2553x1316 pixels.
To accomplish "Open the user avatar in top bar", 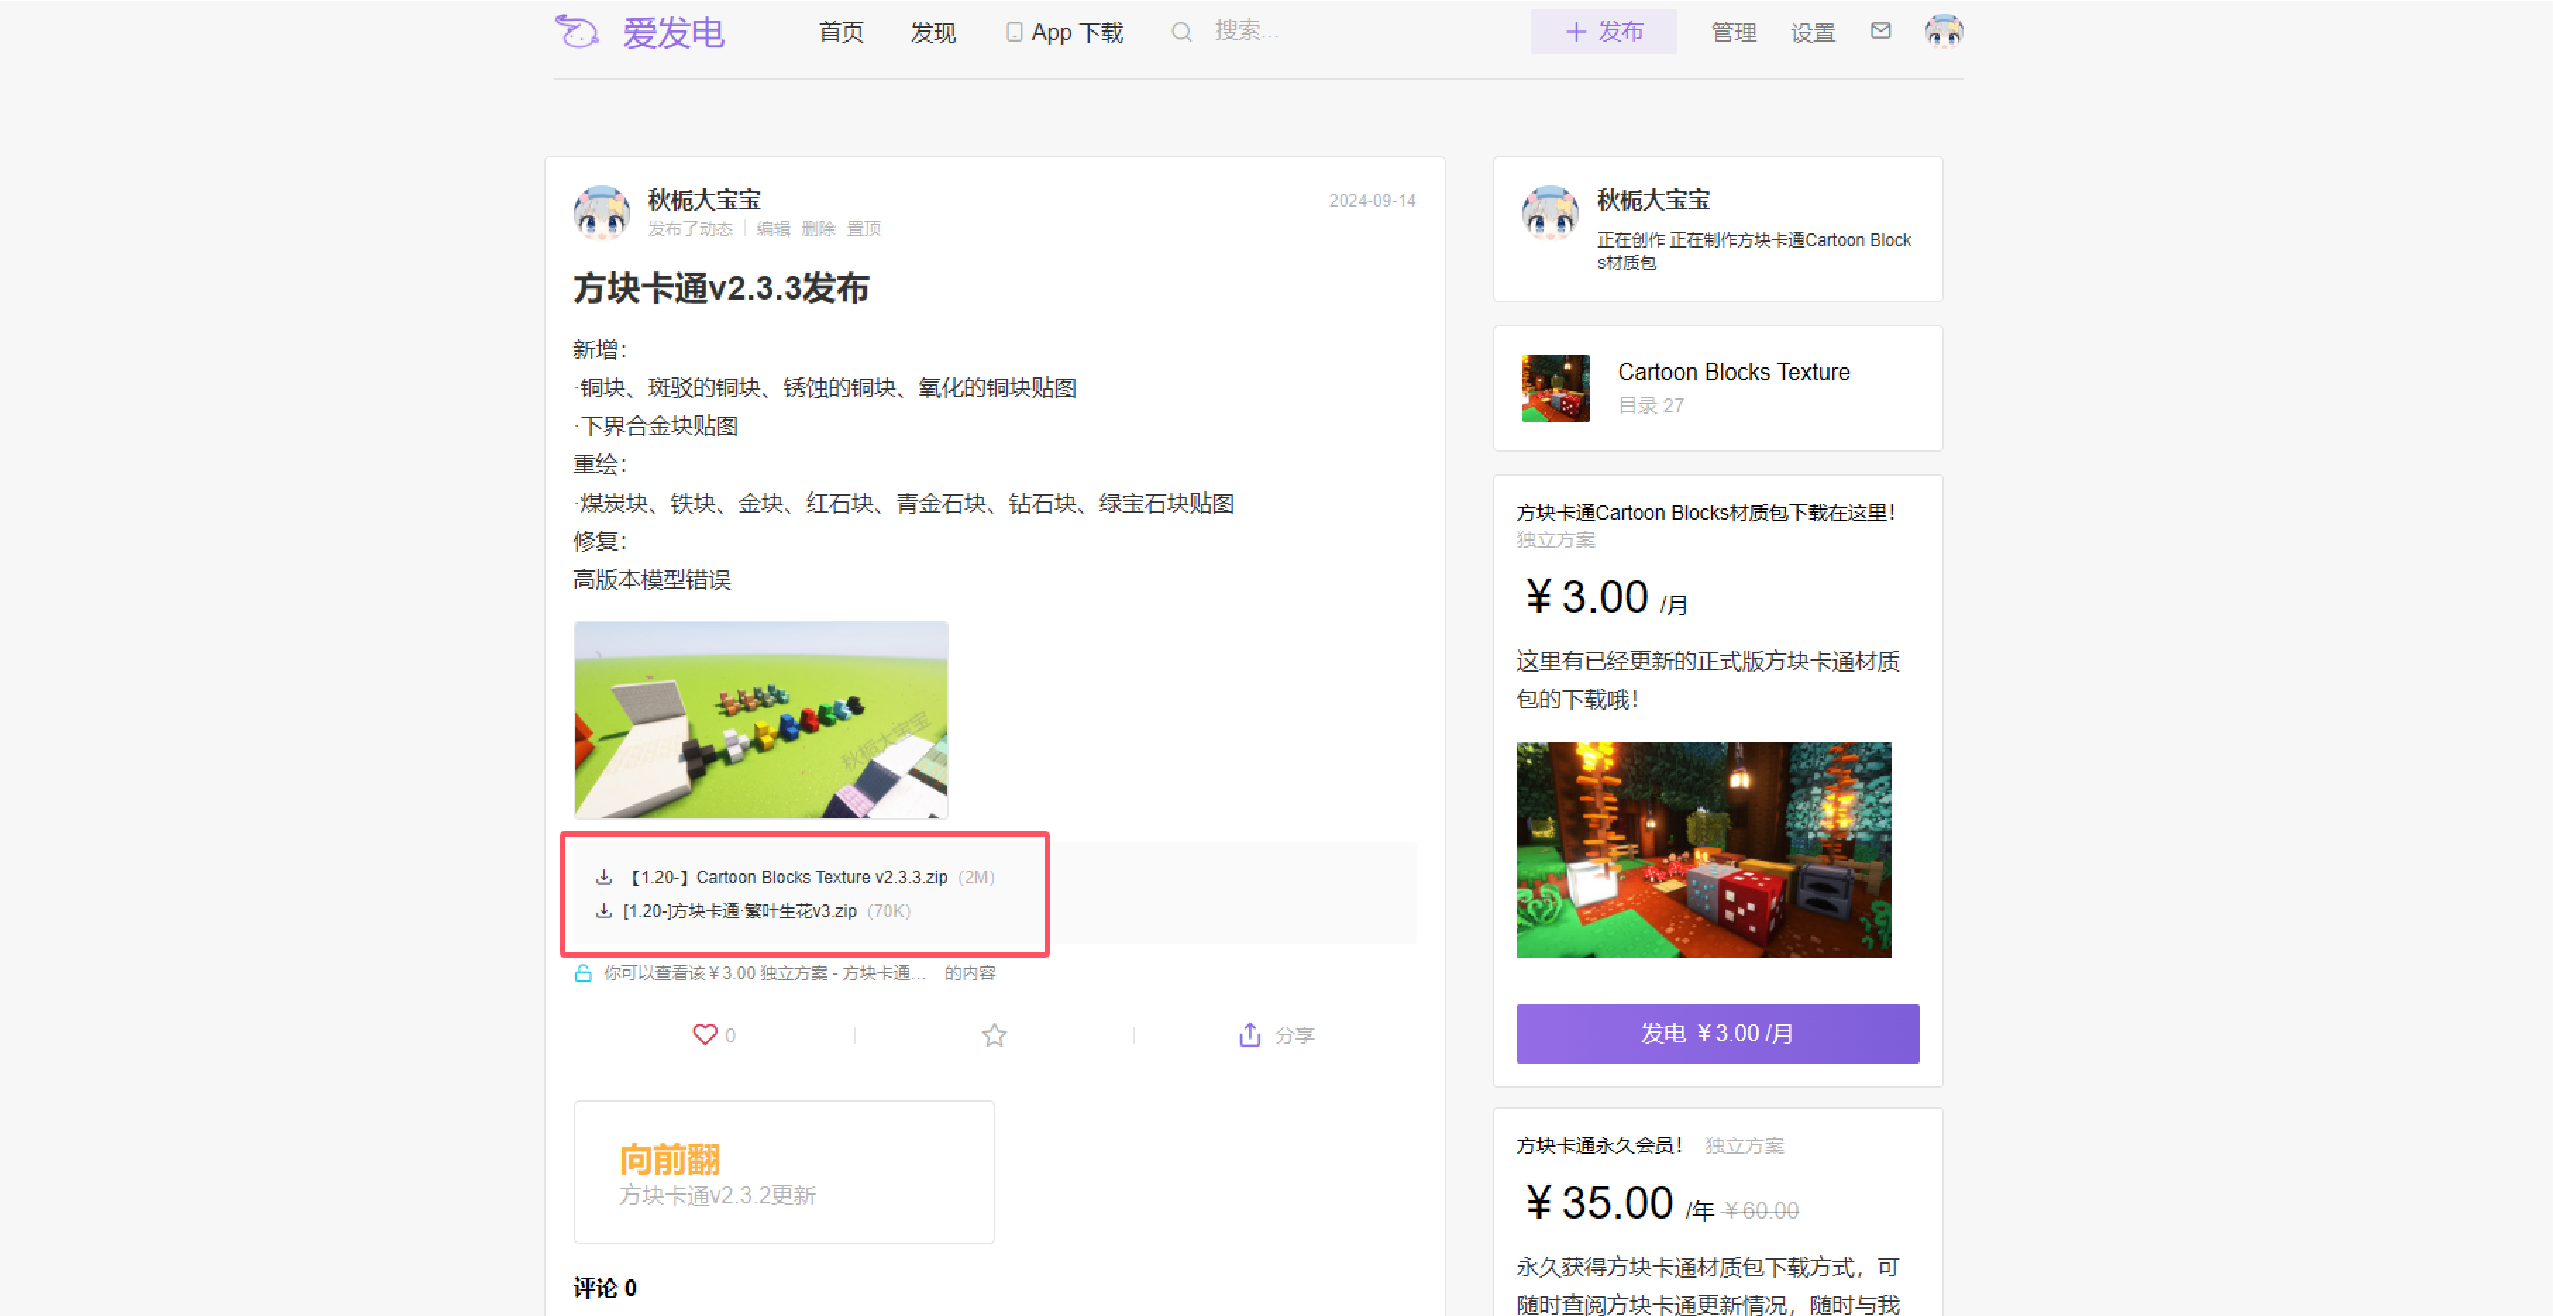I will click(x=1944, y=32).
